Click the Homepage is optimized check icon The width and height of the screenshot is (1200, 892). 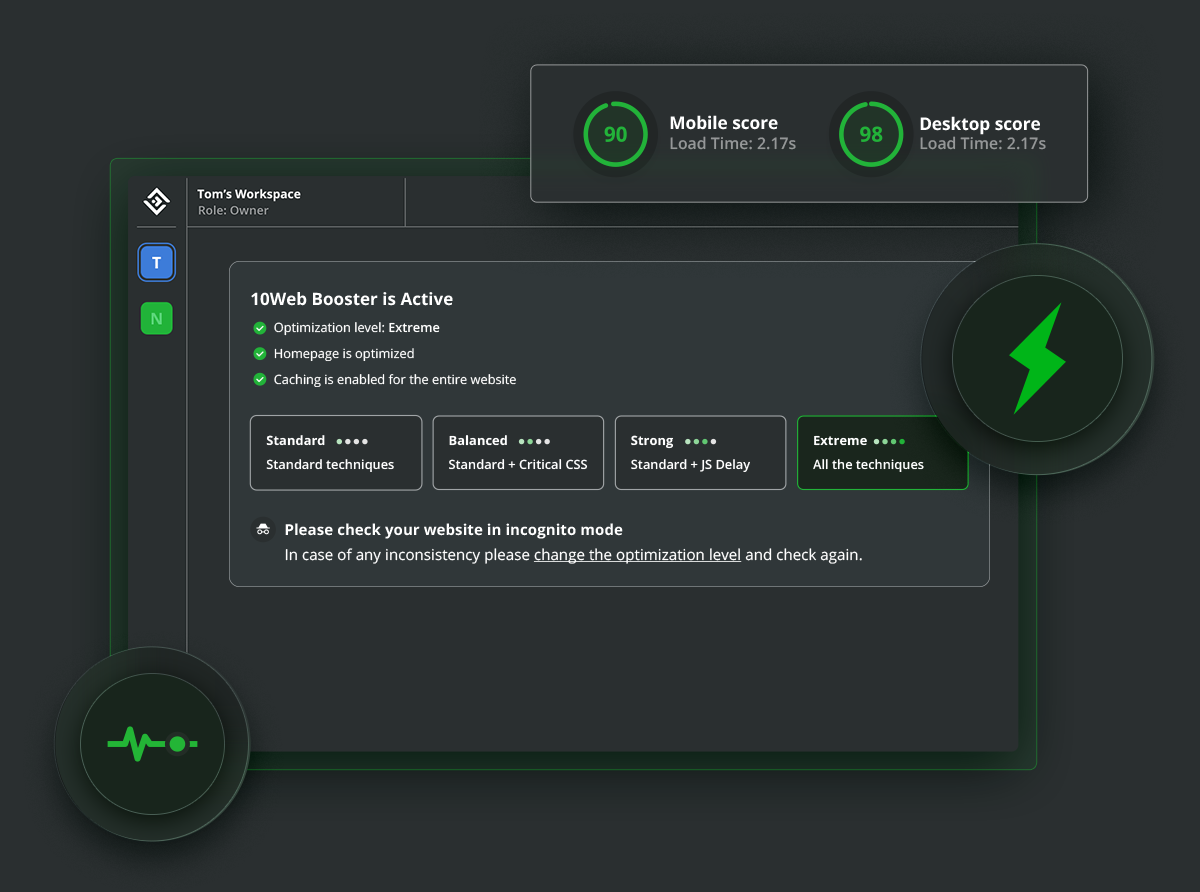260,354
